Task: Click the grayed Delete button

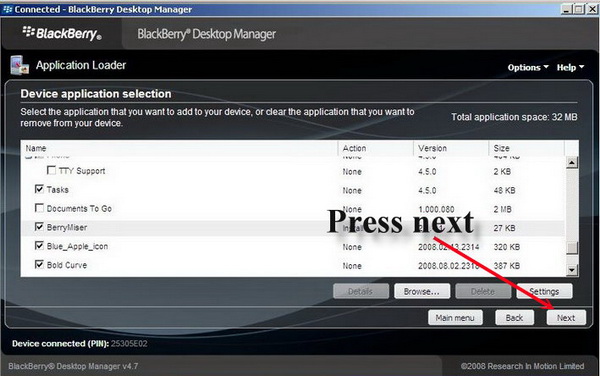Action: (483, 291)
